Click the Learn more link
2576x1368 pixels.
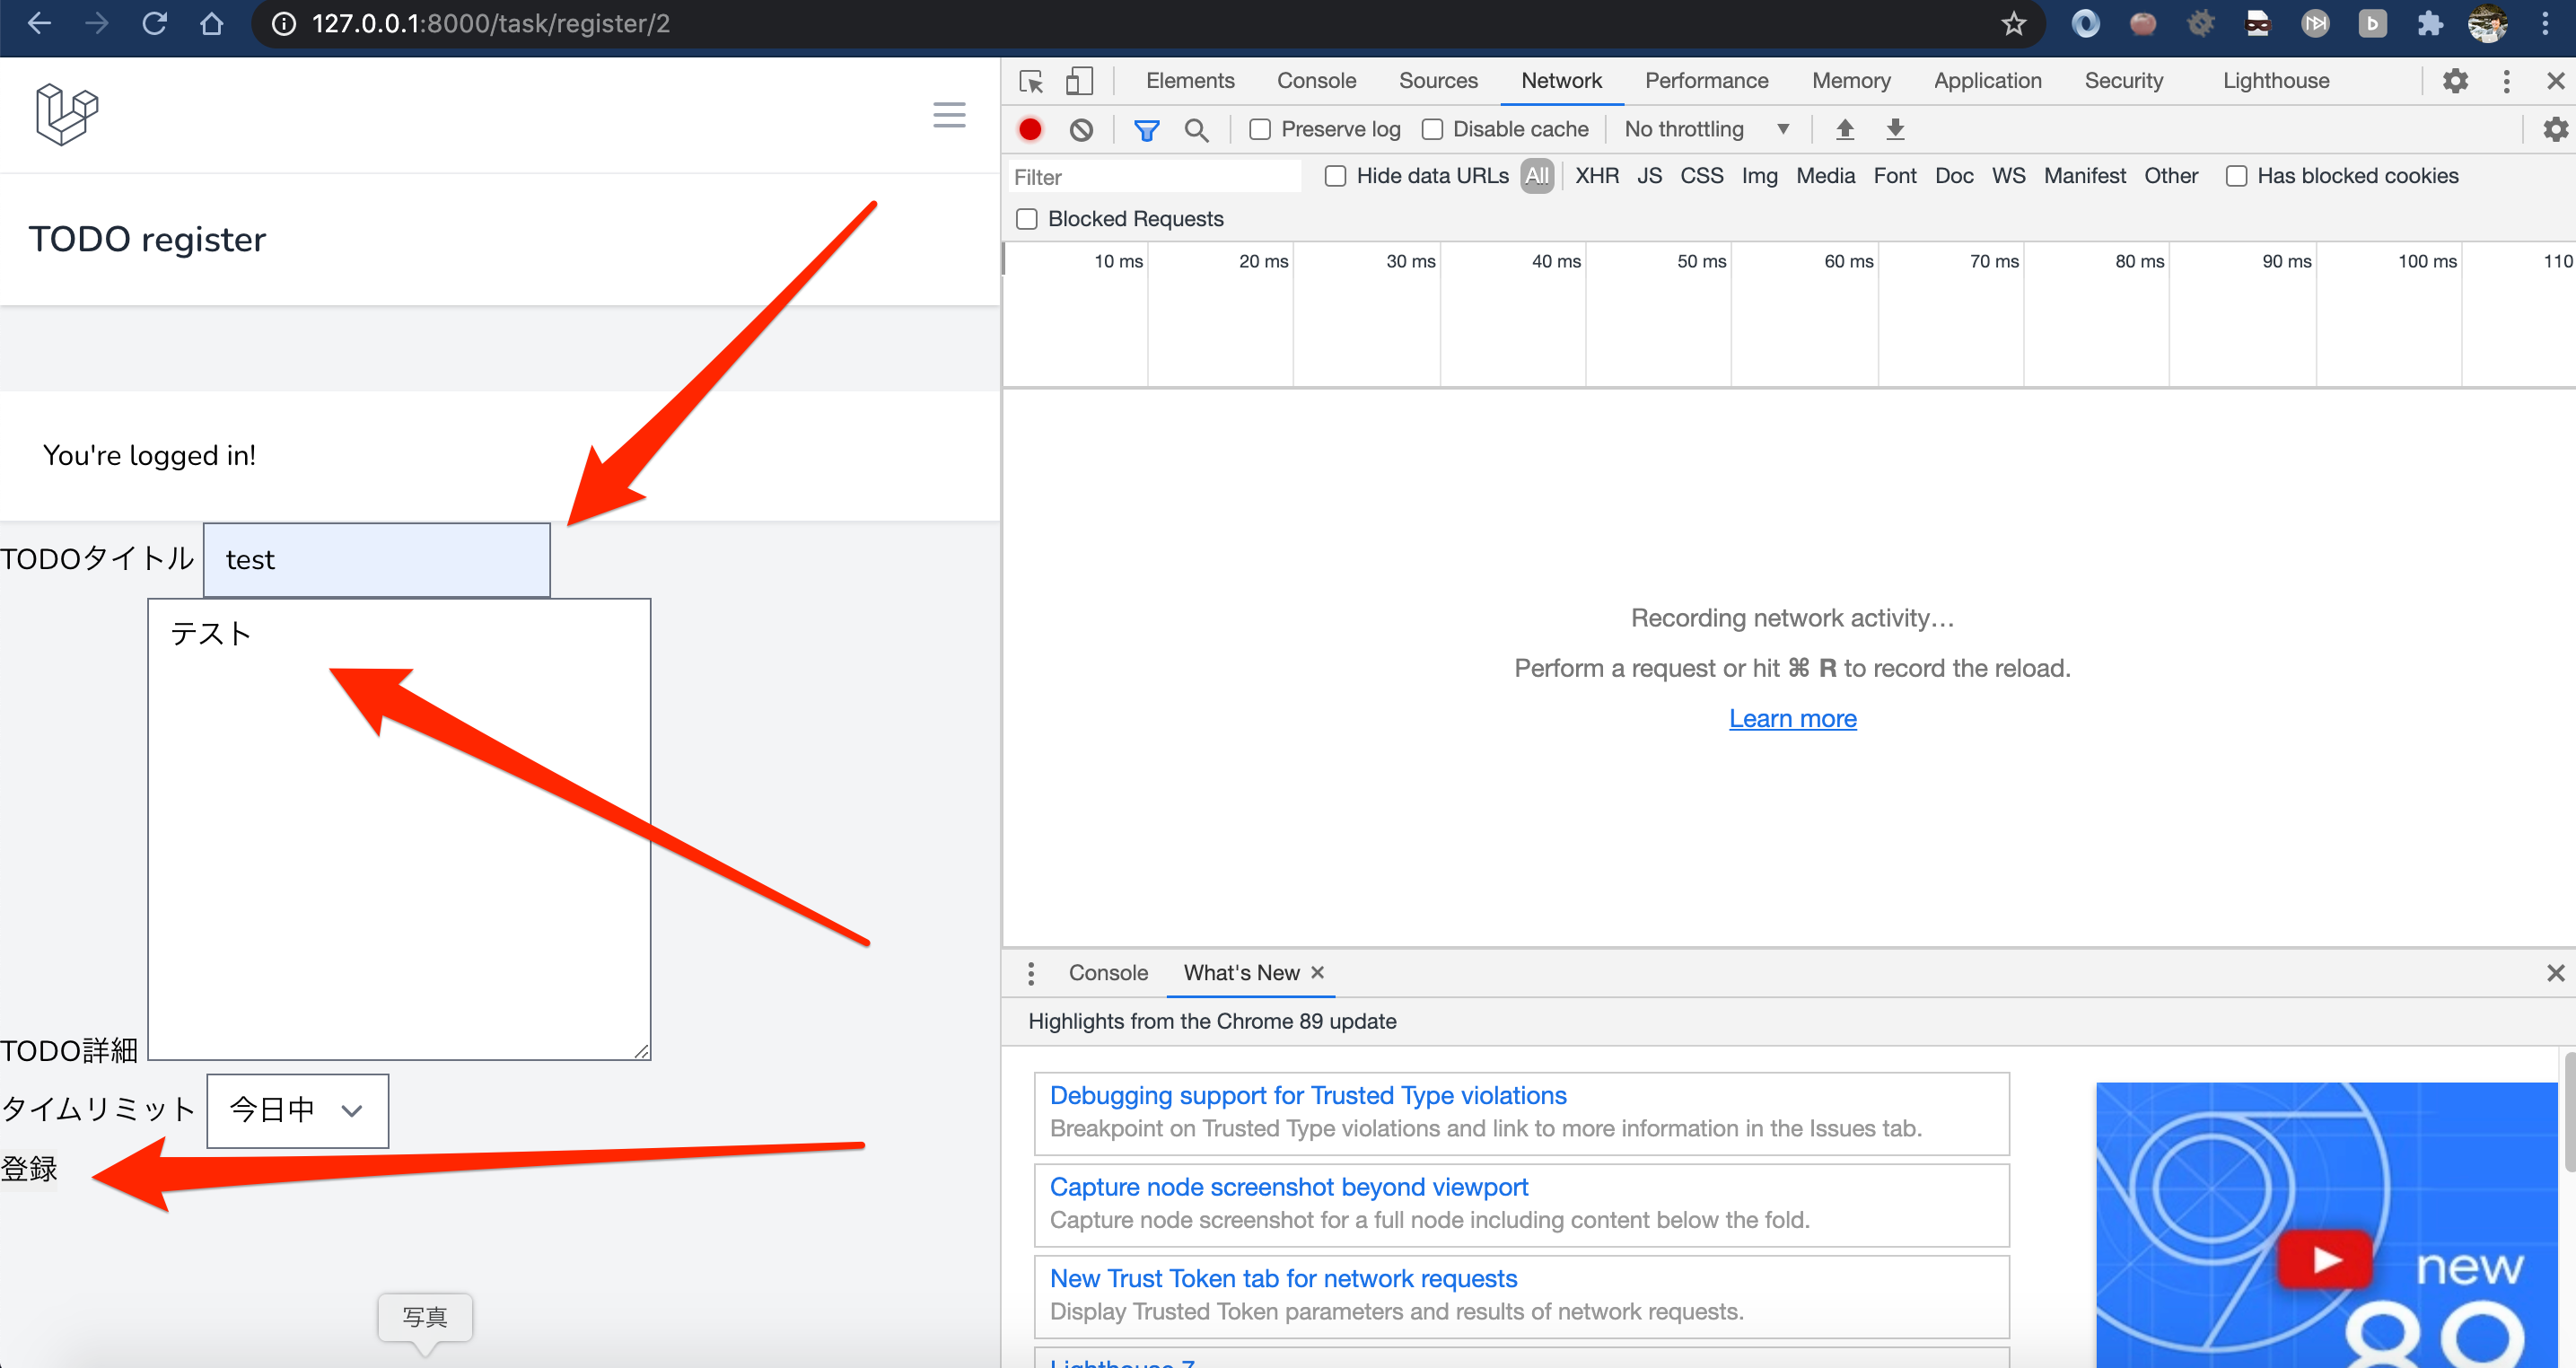tap(1792, 718)
